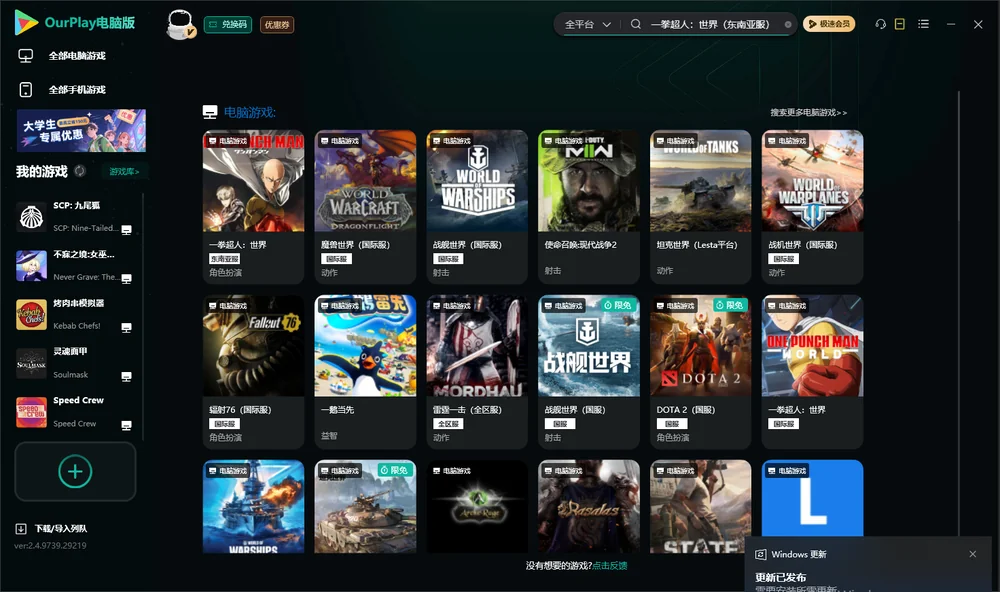This screenshot has height=592, width=1000.
Task: Open Arche Rage game card
Action: coord(477,507)
